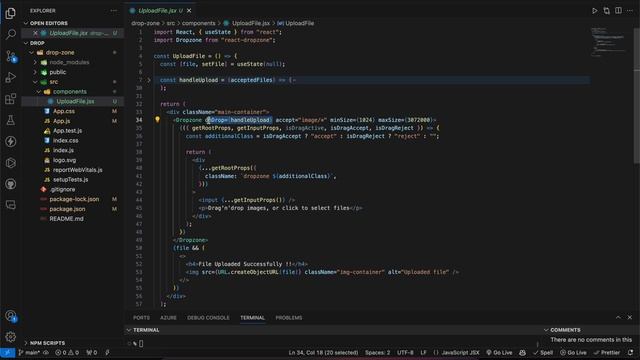Image resolution: width=640 pixels, height=360 pixels.
Task: Switch to the Debug Console tab
Action: coord(208,318)
